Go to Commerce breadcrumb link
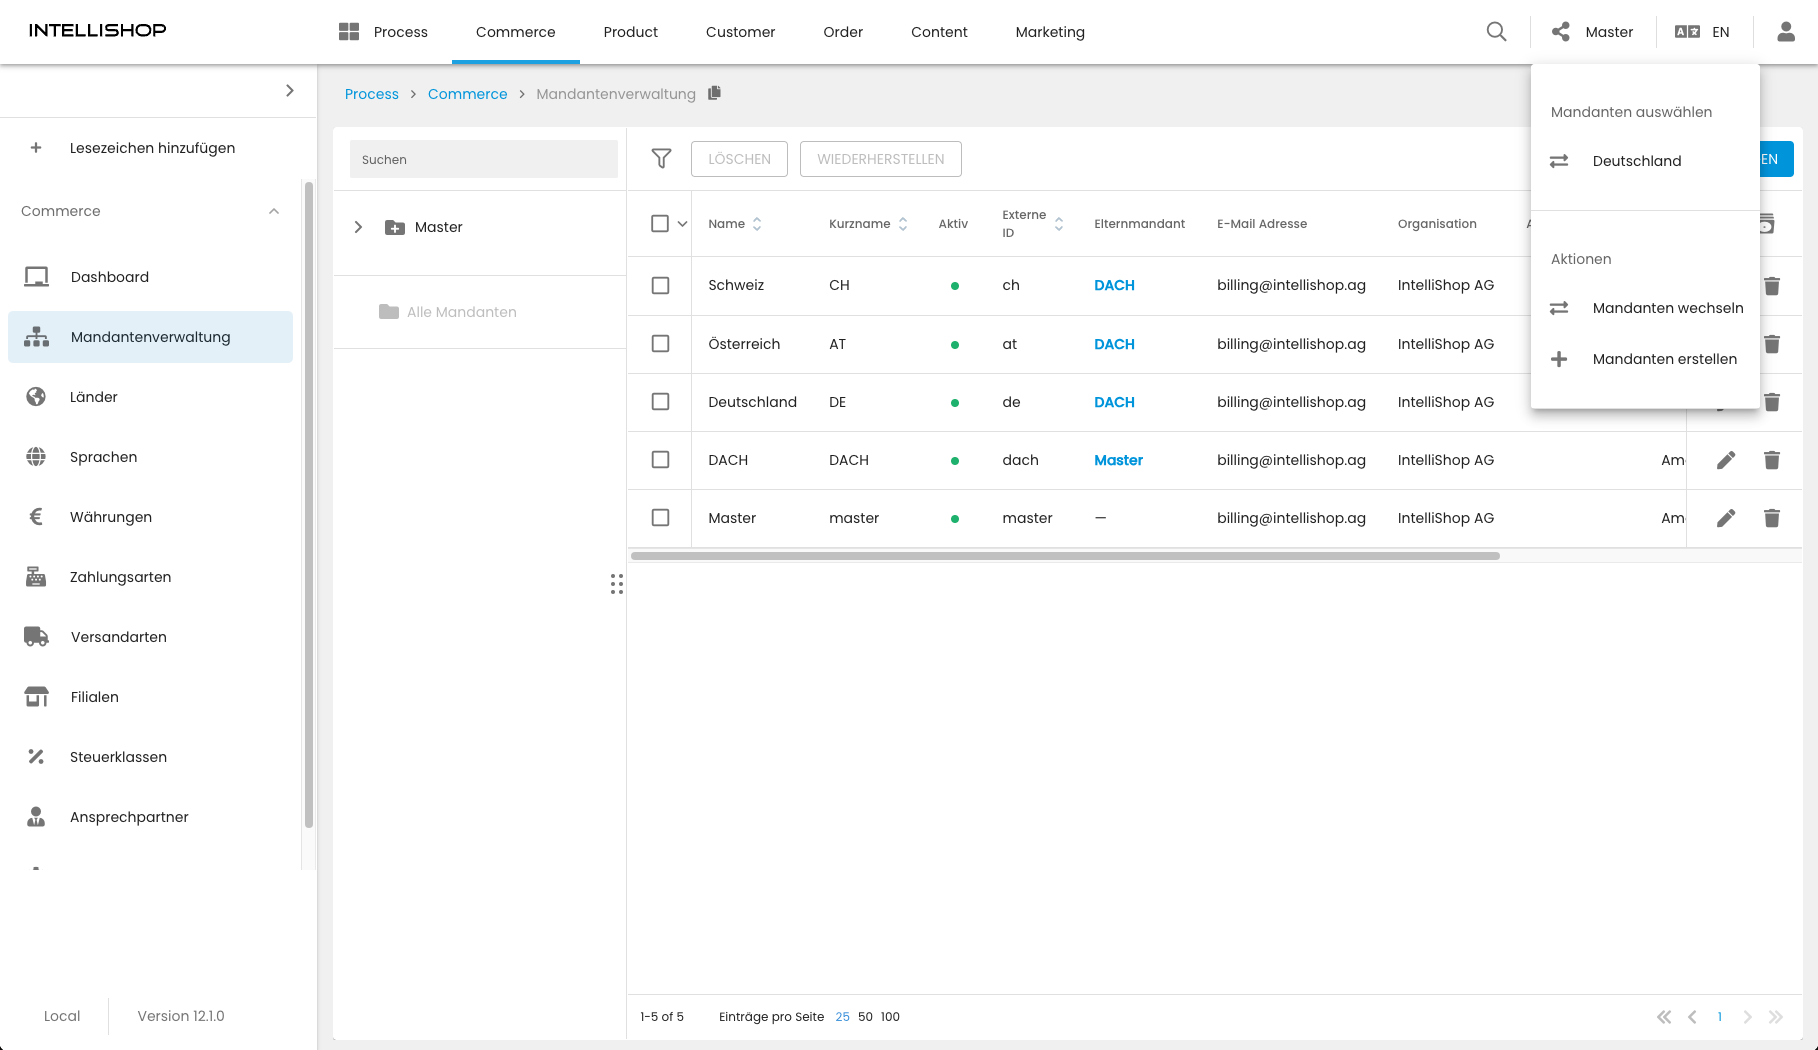Image resolution: width=1818 pixels, height=1050 pixels. point(468,94)
